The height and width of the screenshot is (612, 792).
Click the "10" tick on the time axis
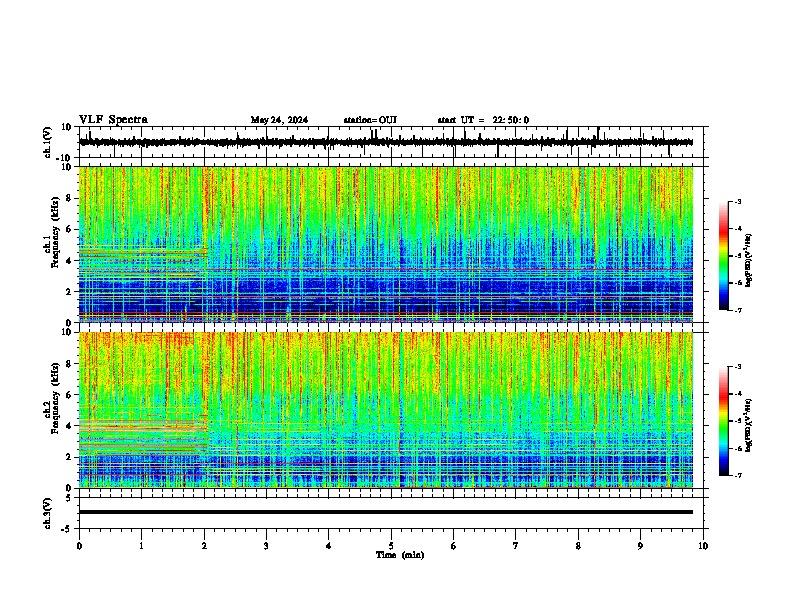click(x=703, y=546)
